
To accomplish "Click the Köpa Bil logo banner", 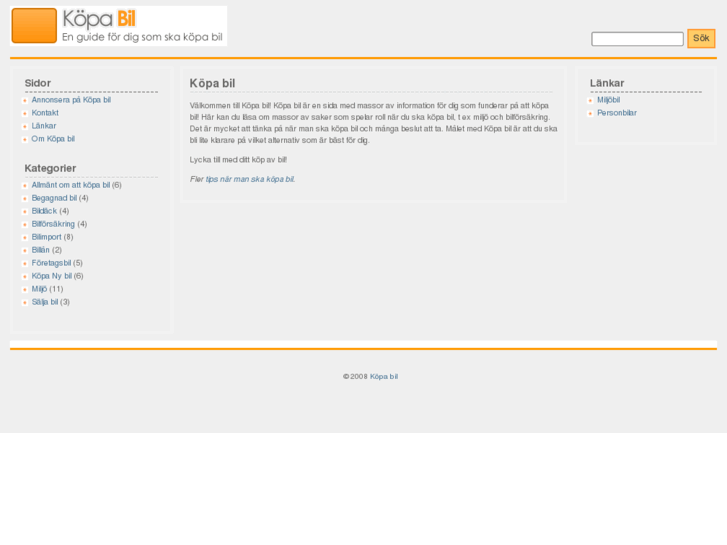I will click(x=119, y=26).
